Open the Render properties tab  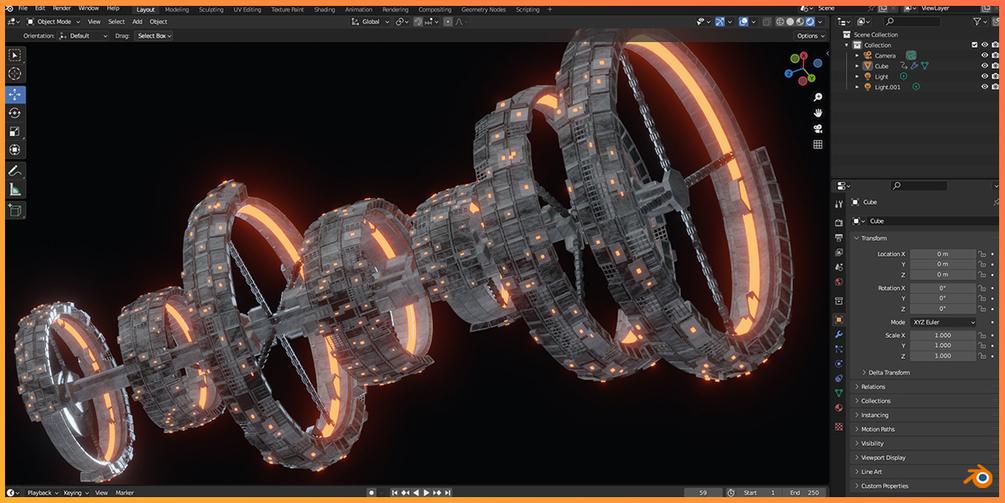pyautogui.click(x=839, y=222)
